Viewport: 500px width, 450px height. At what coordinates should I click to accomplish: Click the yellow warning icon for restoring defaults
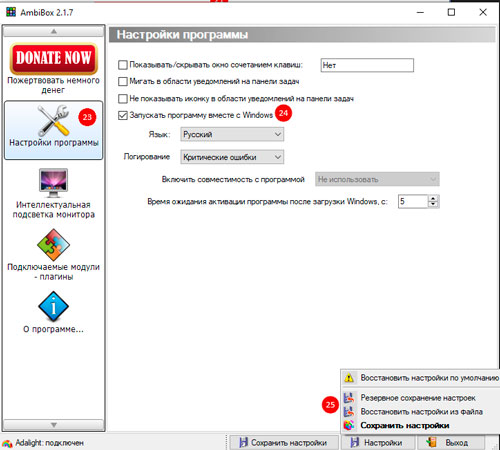point(349,378)
